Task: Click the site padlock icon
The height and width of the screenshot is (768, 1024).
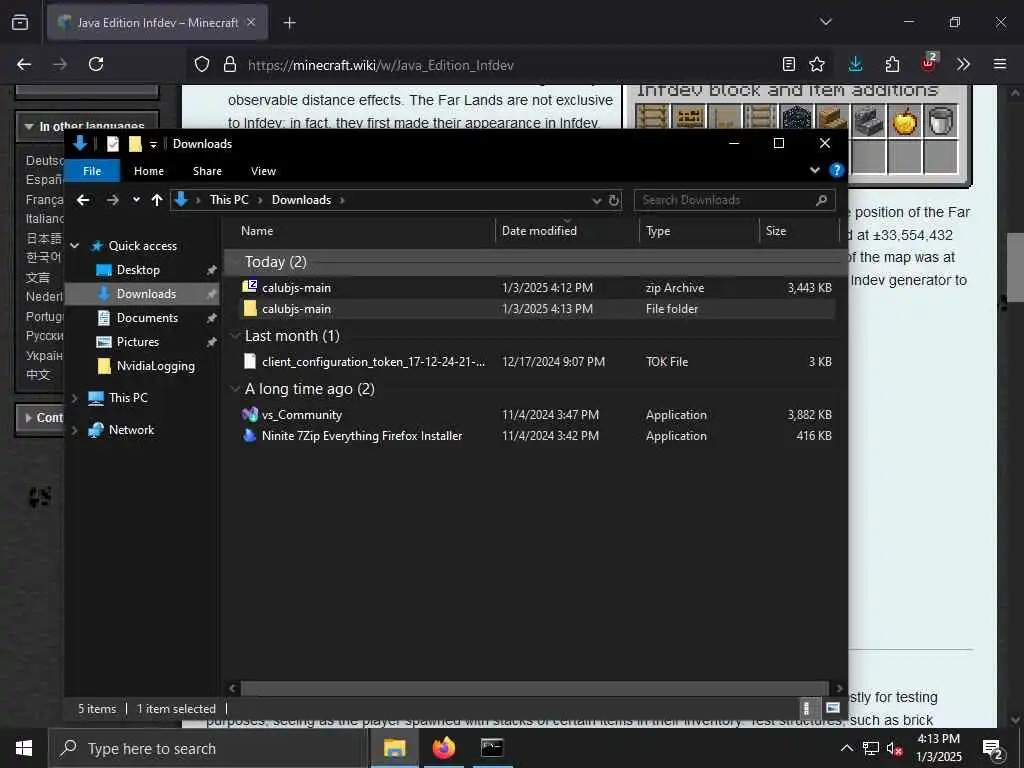Action: tap(229, 64)
